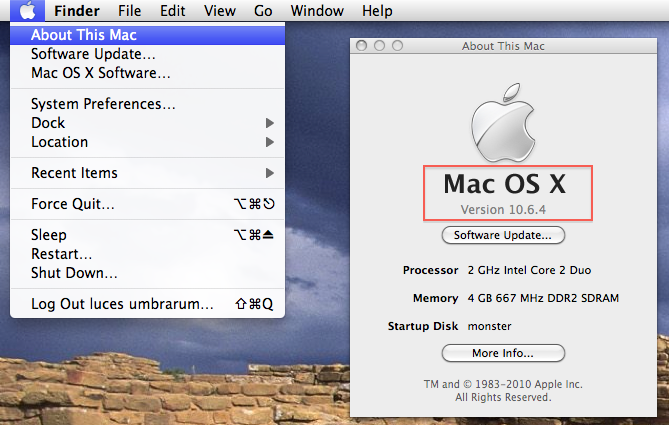669x425 pixels.
Task: Select About This Mac menu entry
Action: [147, 35]
